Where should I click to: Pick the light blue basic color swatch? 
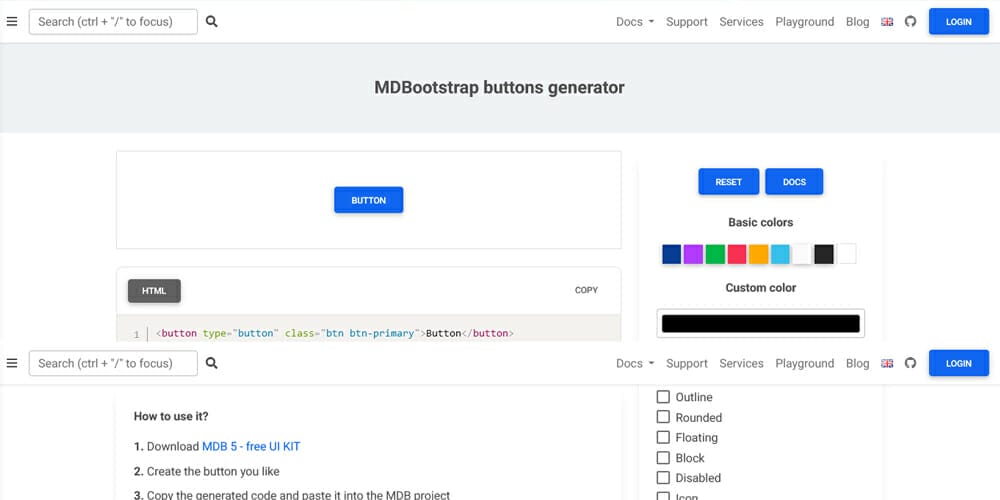[780, 254]
